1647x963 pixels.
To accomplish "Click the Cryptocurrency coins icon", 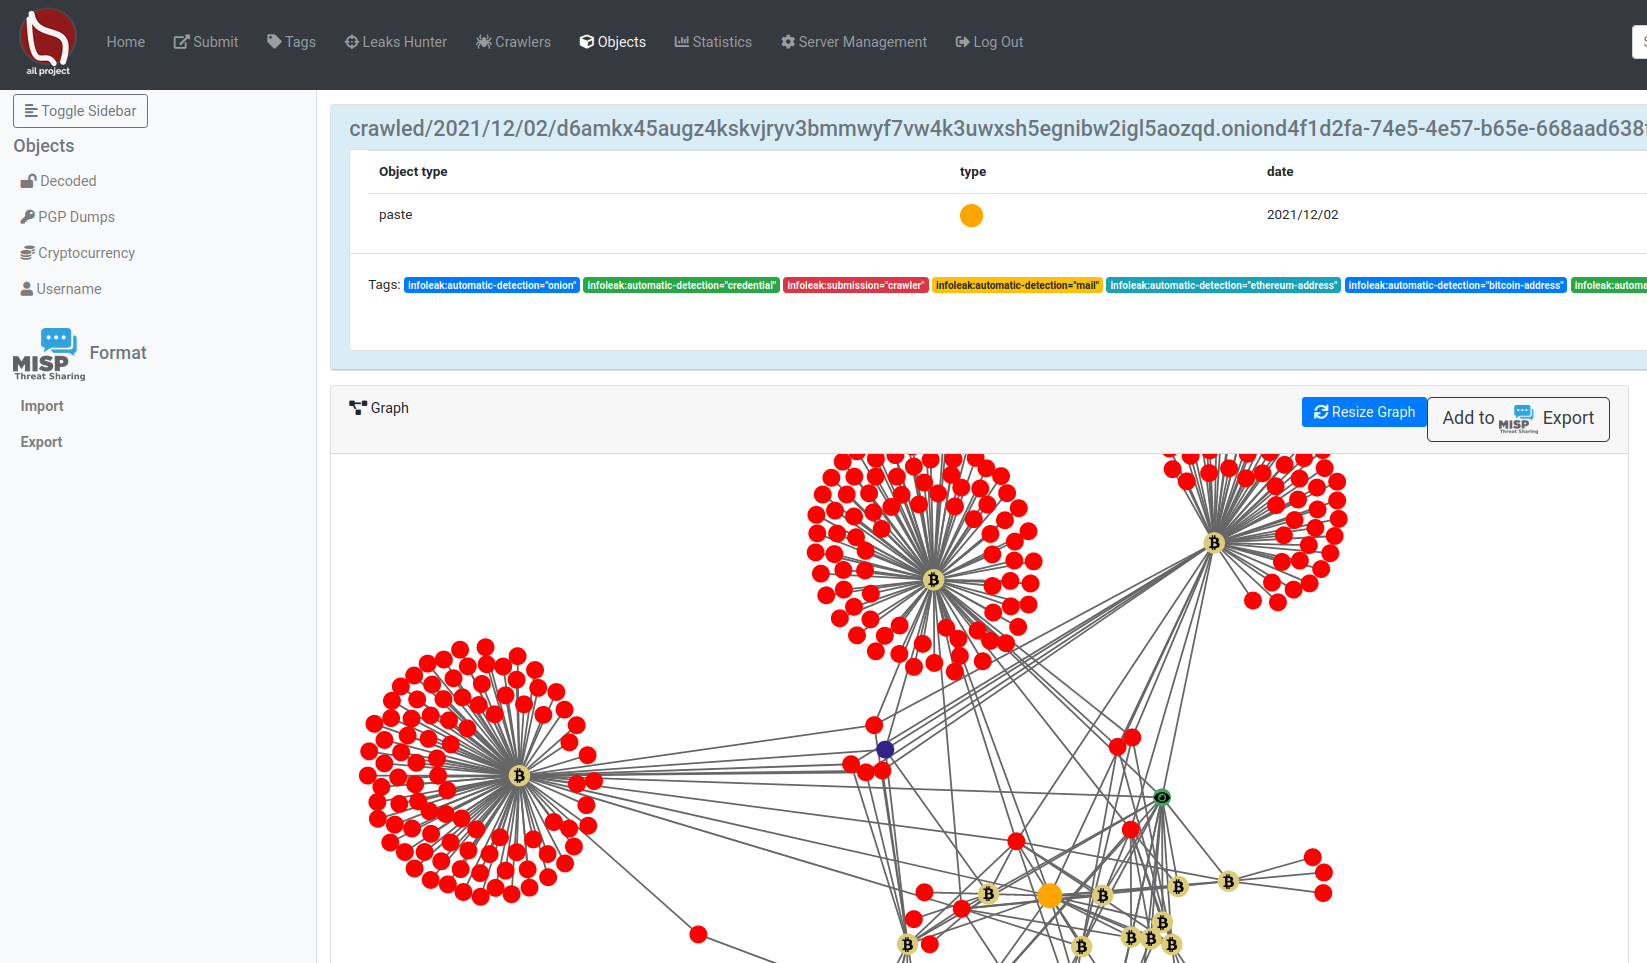I will 27,253.
